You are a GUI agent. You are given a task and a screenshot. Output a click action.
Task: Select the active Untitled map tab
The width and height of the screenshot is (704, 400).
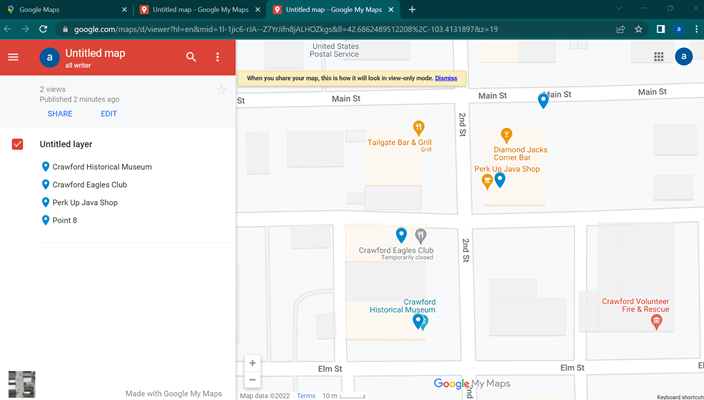pos(334,9)
